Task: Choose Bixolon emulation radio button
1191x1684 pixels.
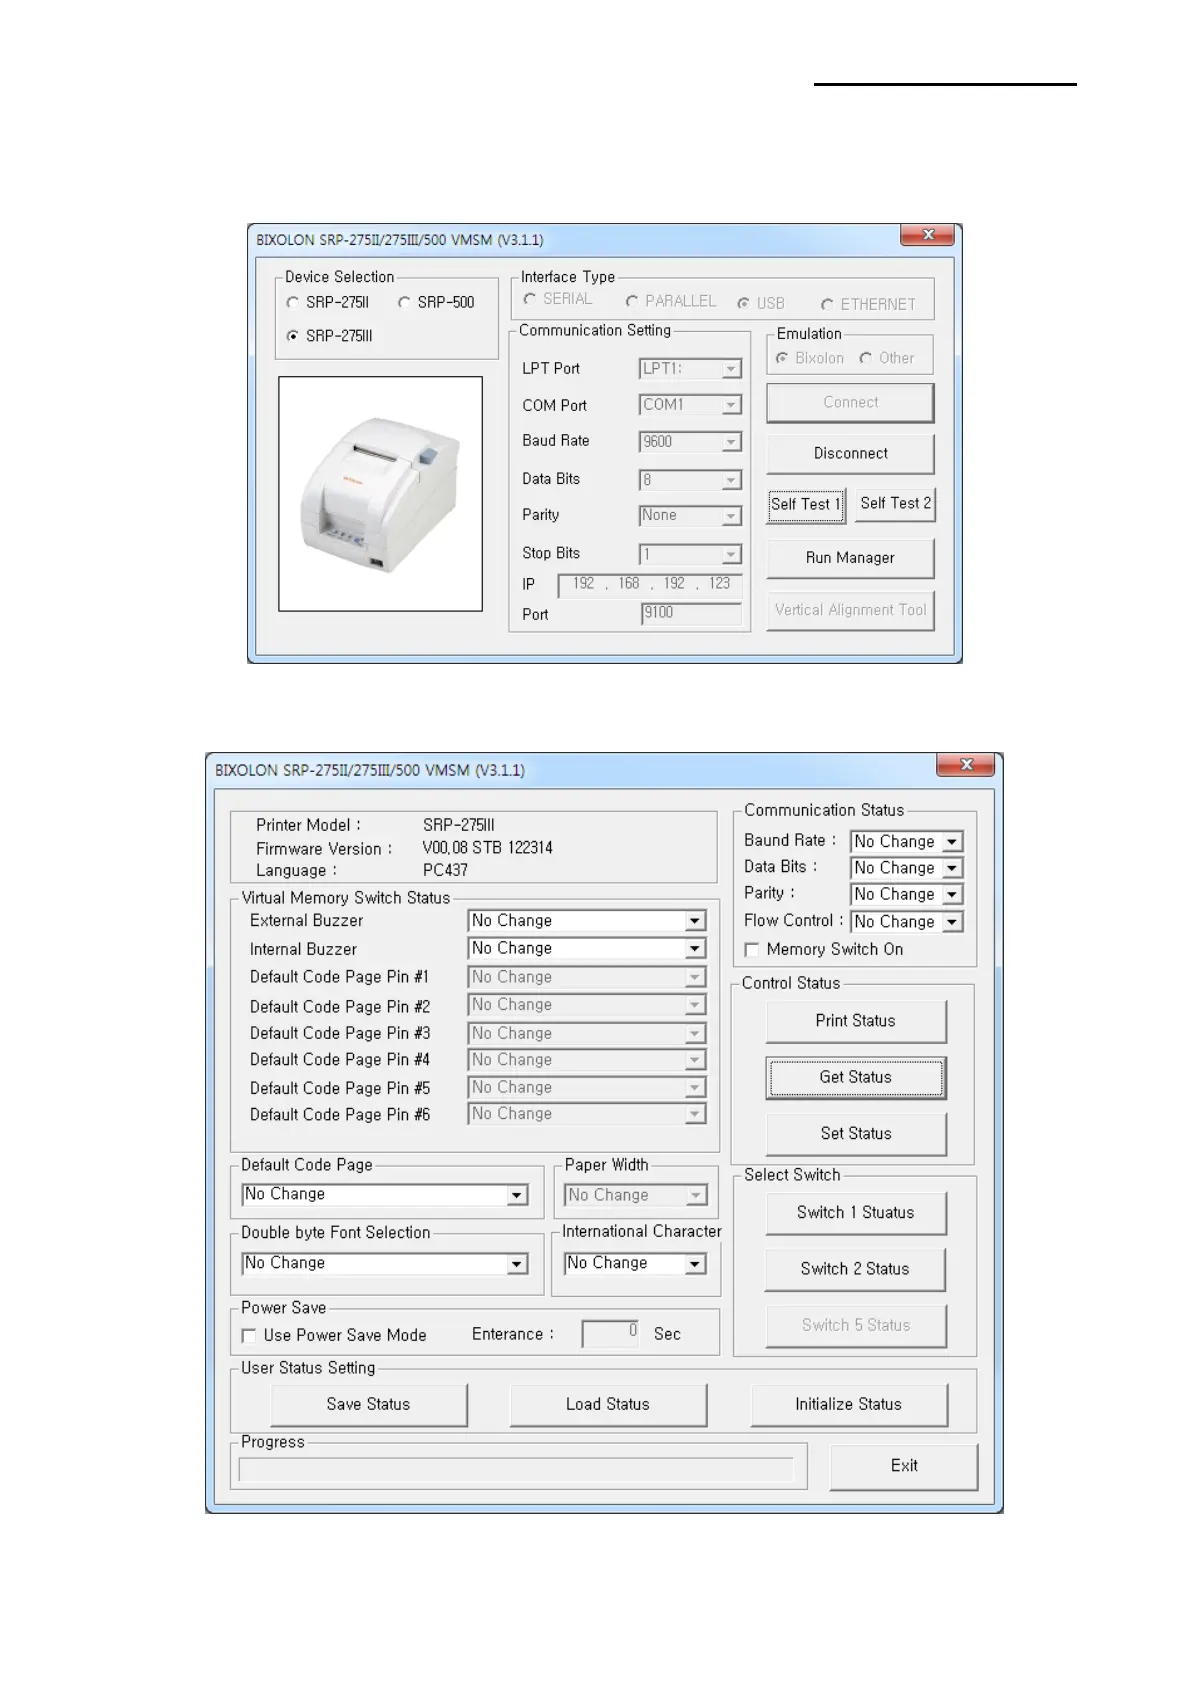Action: pyautogui.click(x=782, y=358)
